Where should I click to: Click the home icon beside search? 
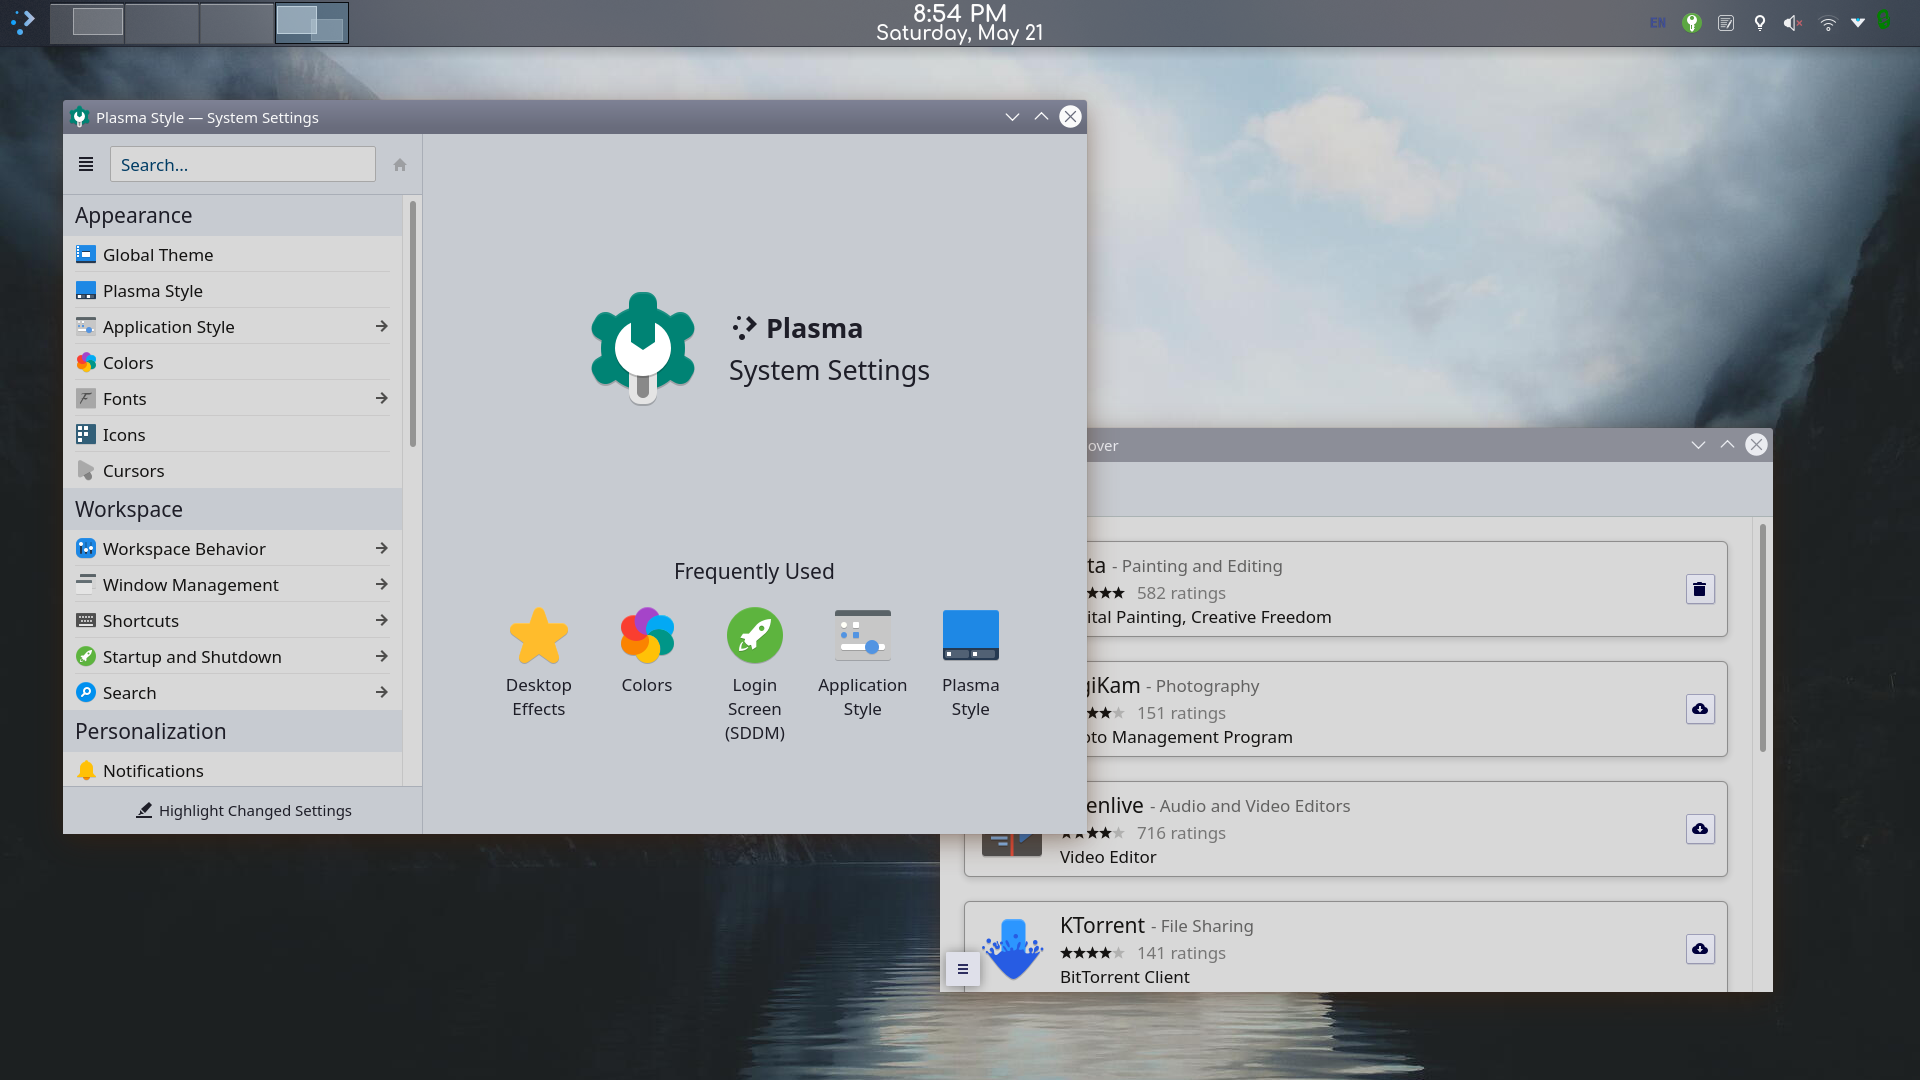tap(400, 165)
